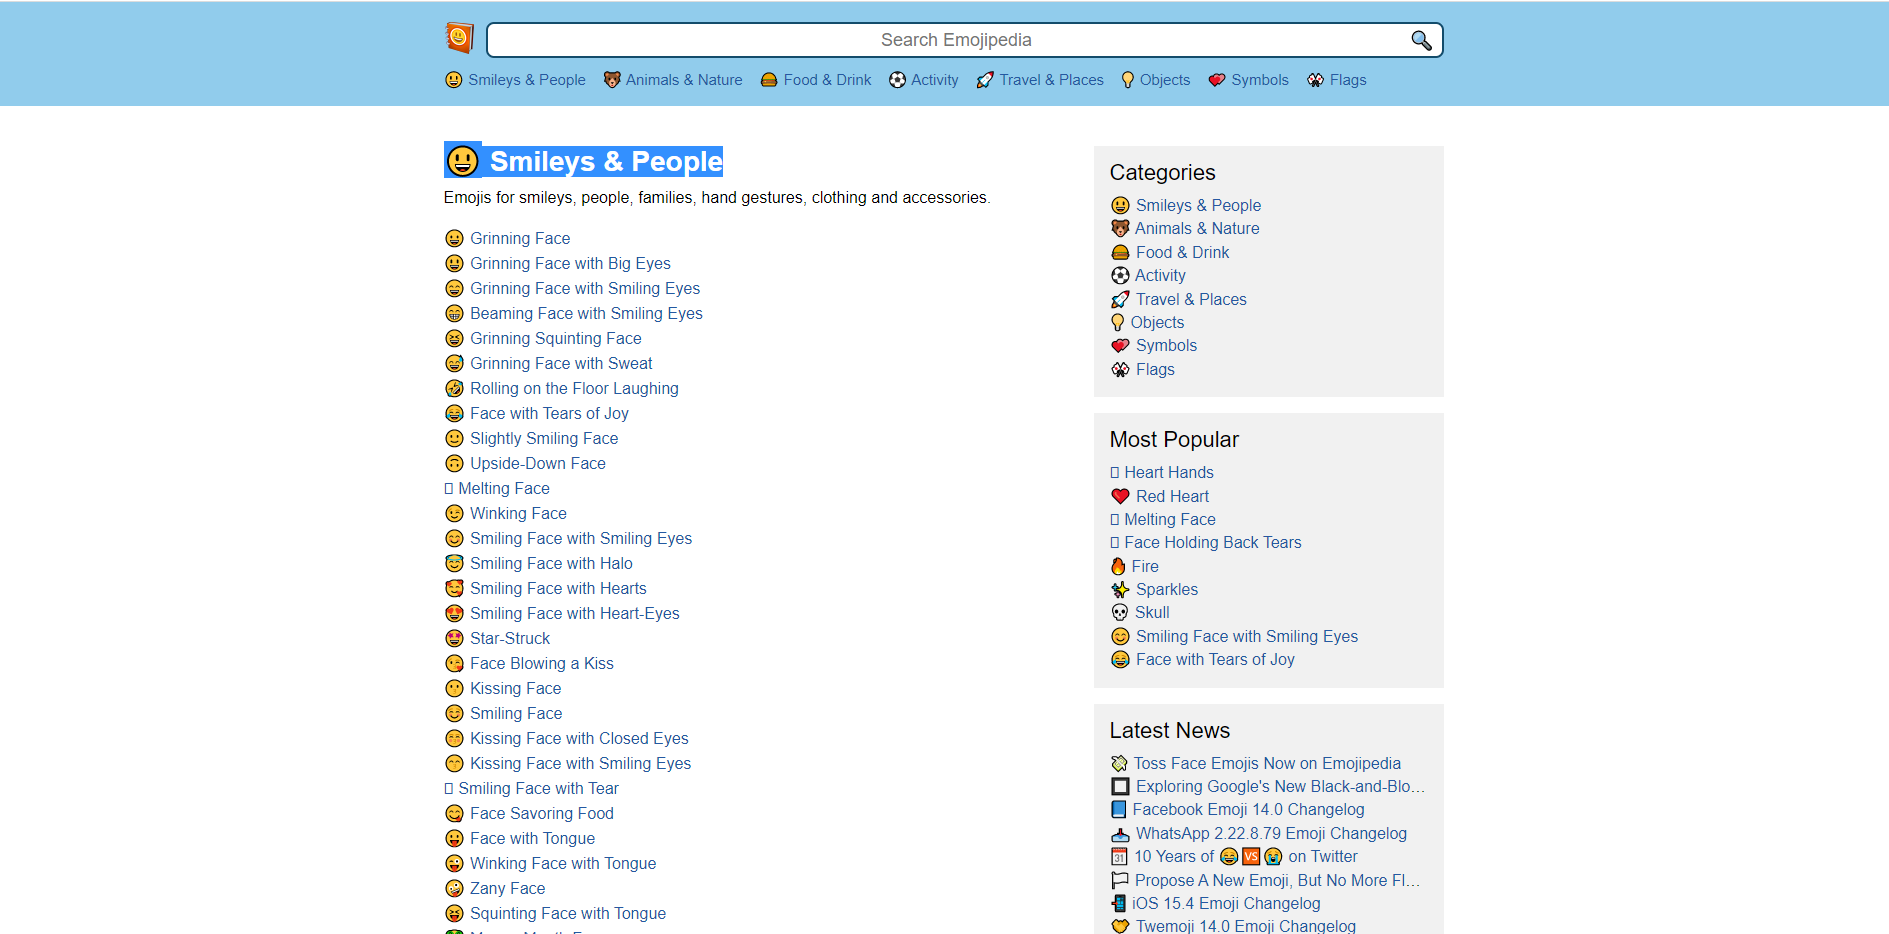Click the skull emoji icon in Most Popular
The image size is (1889, 934).
1120,612
